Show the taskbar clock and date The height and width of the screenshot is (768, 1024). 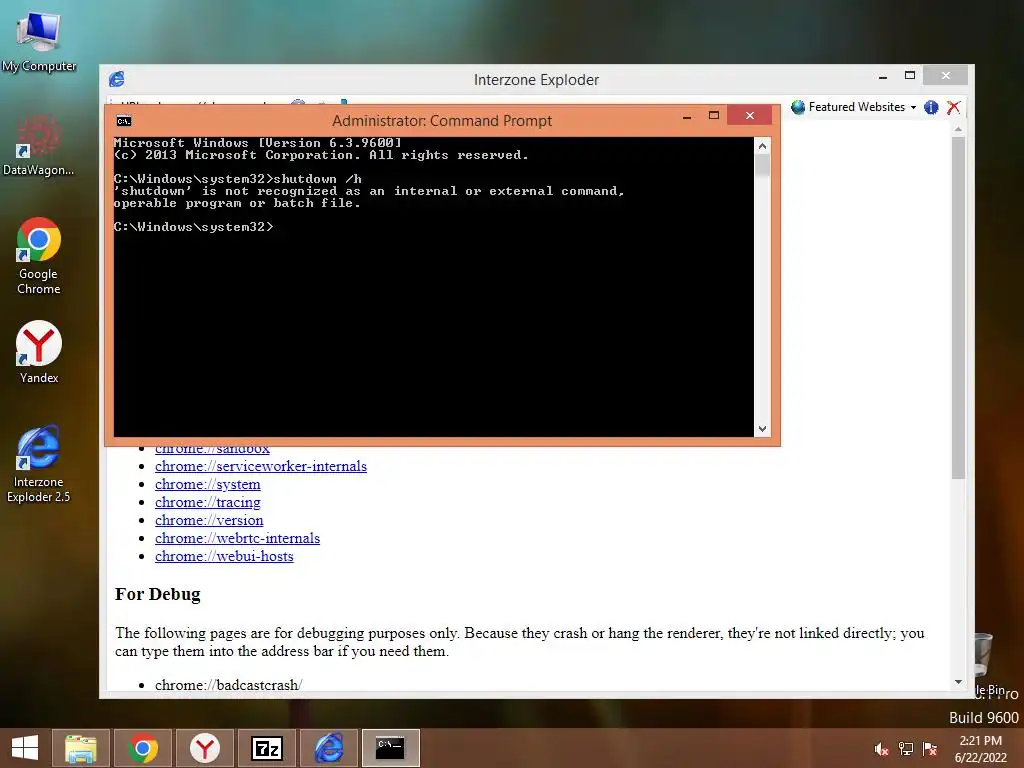point(980,749)
